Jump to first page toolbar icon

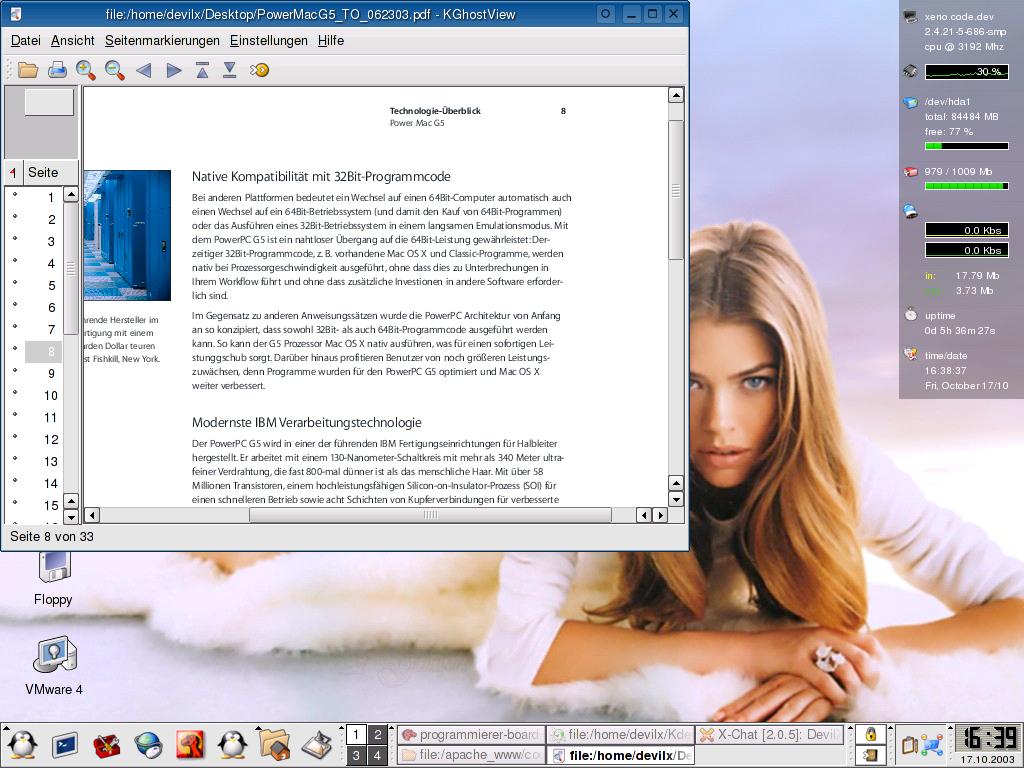(x=202, y=70)
